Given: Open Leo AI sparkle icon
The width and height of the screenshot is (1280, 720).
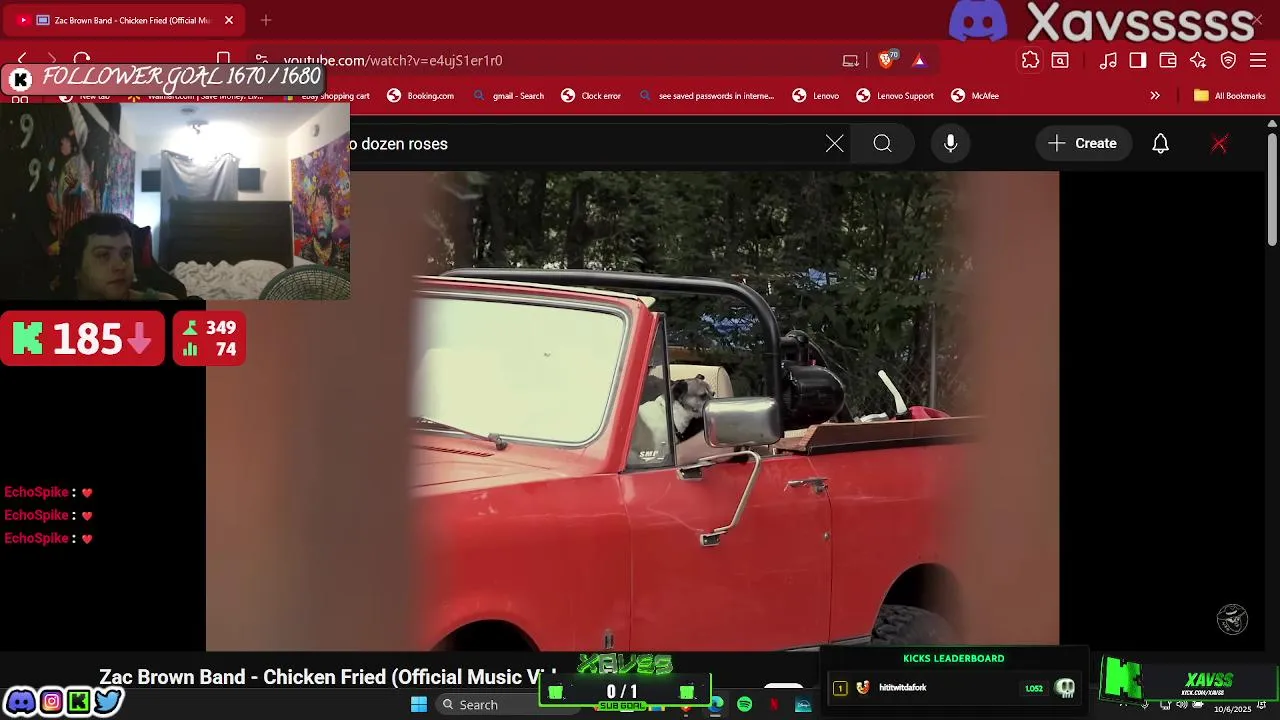Looking at the screenshot, I should pyautogui.click(x=1198, y=60).
